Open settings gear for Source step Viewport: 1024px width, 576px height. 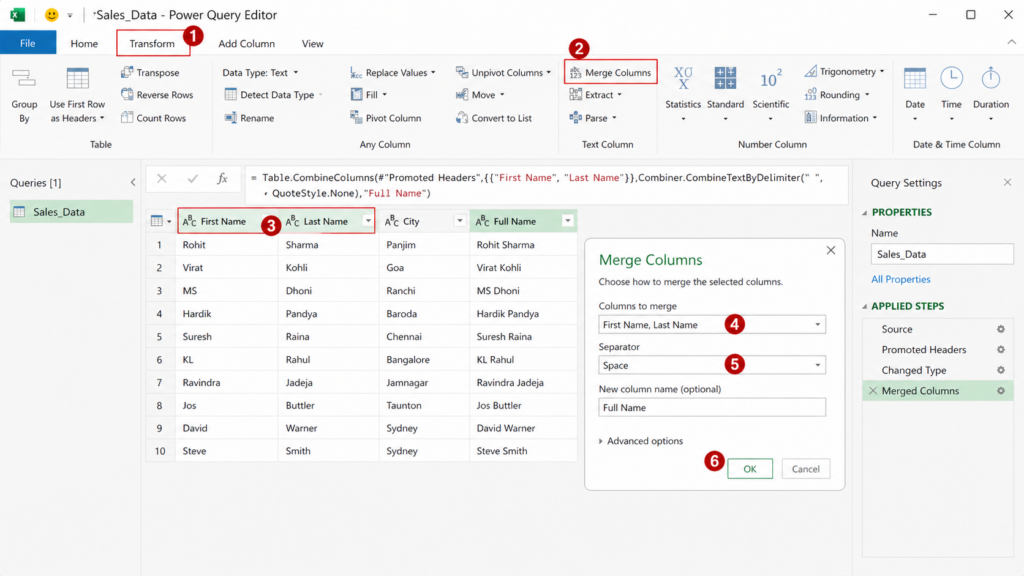point(1000,329)
